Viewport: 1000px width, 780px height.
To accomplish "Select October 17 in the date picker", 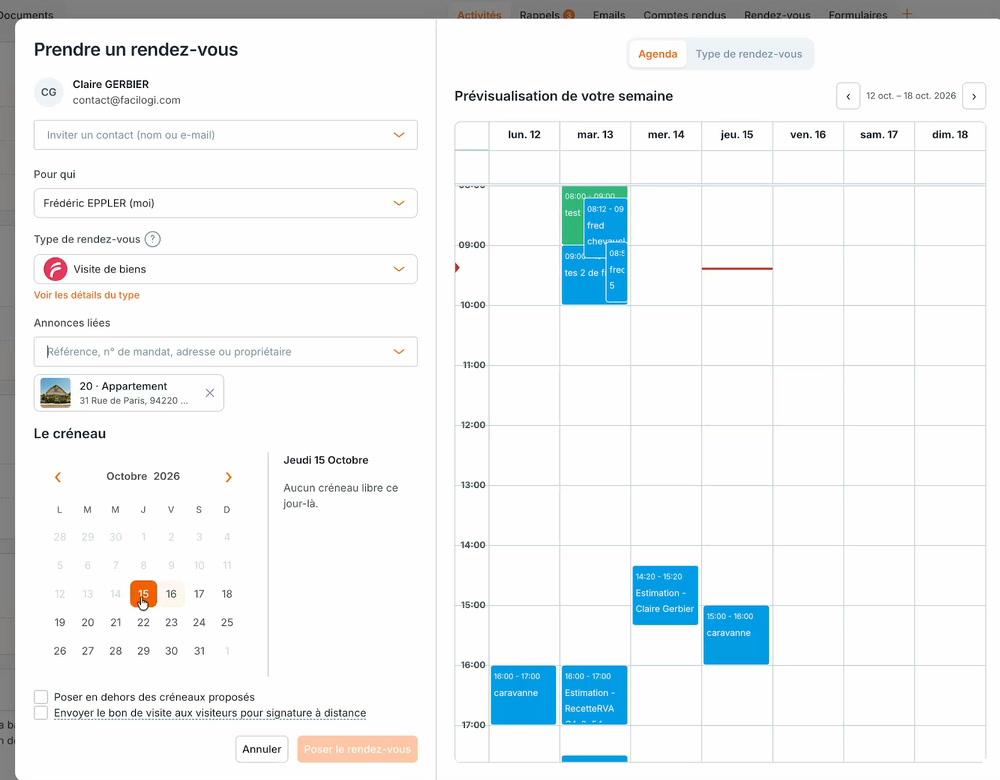I will coord(199,594).
